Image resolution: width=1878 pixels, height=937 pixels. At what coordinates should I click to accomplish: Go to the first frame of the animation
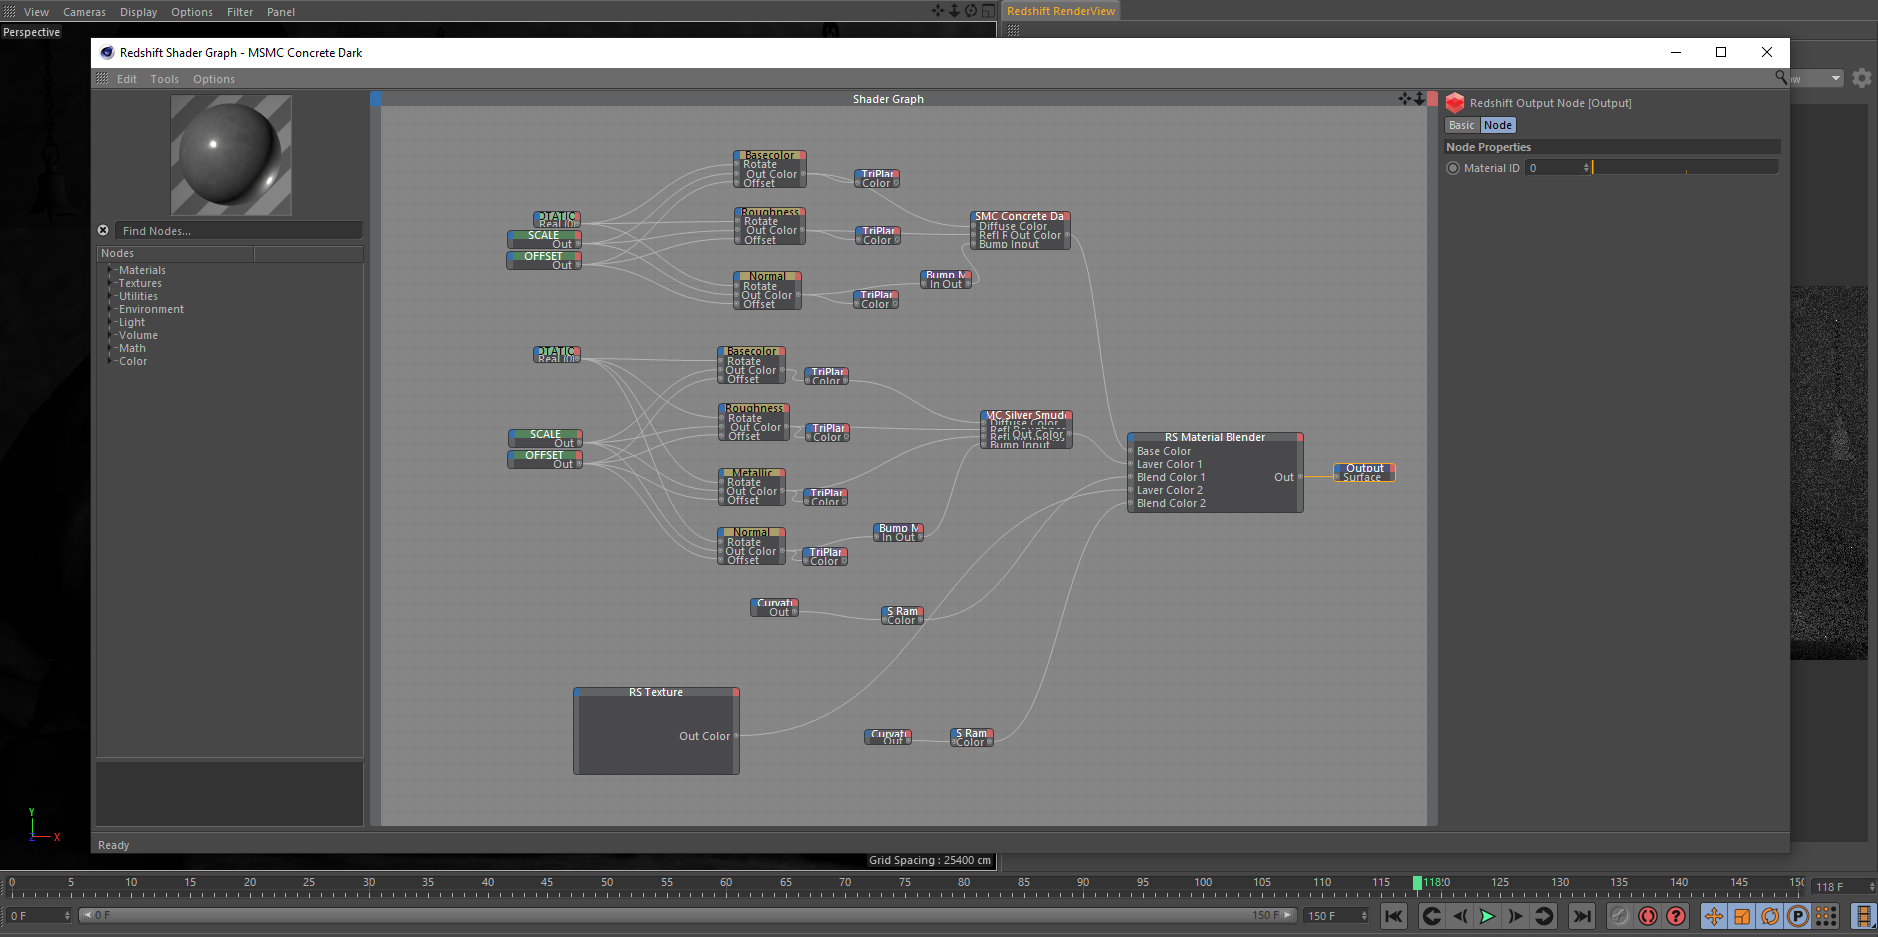point(1394,916)
